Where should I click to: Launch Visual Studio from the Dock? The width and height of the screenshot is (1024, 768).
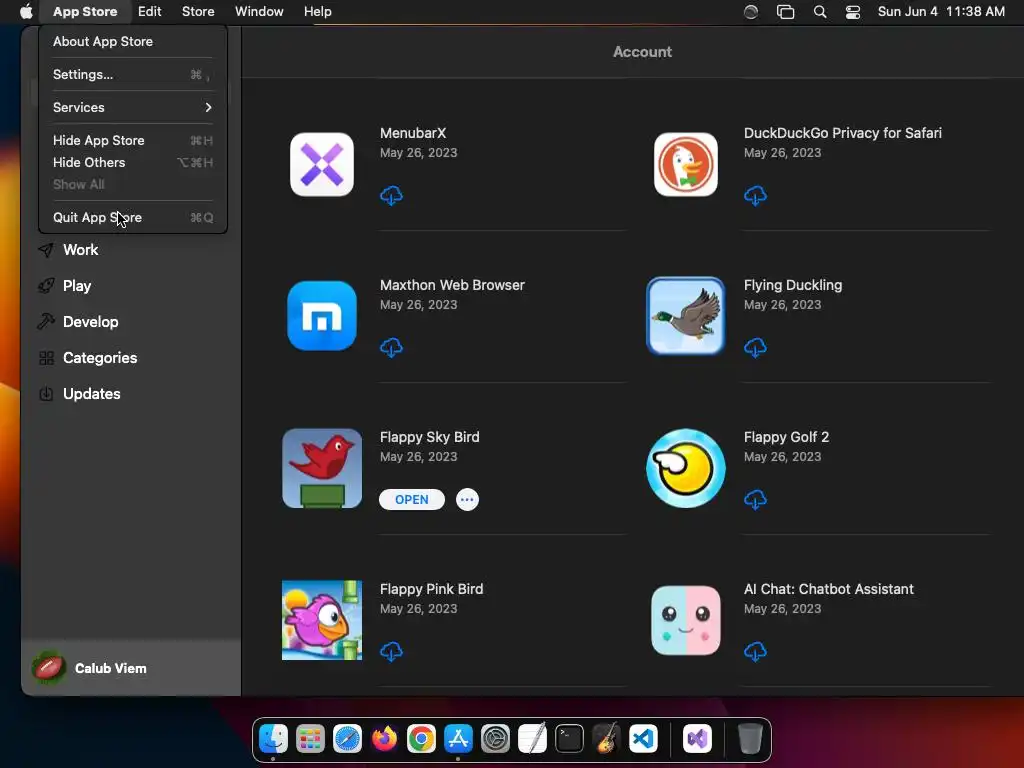tap(697, 739)
